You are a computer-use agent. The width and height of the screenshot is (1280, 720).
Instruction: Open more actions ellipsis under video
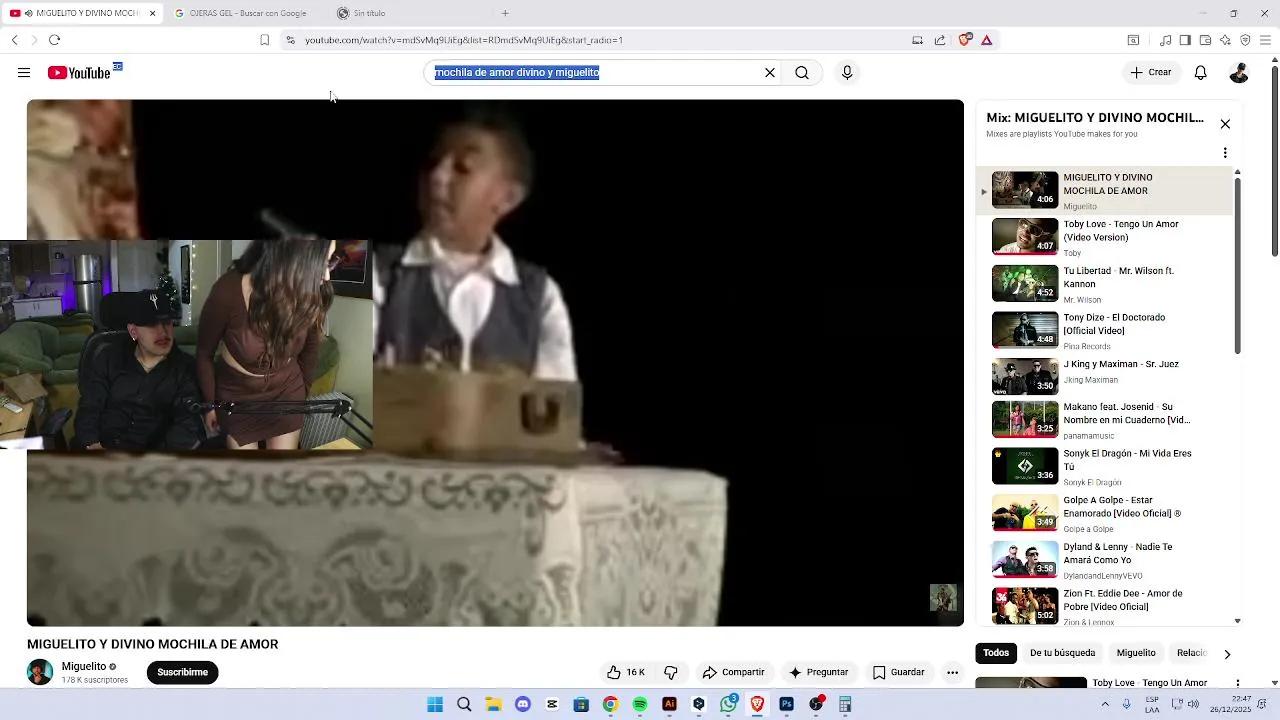[x=953, y=673]
